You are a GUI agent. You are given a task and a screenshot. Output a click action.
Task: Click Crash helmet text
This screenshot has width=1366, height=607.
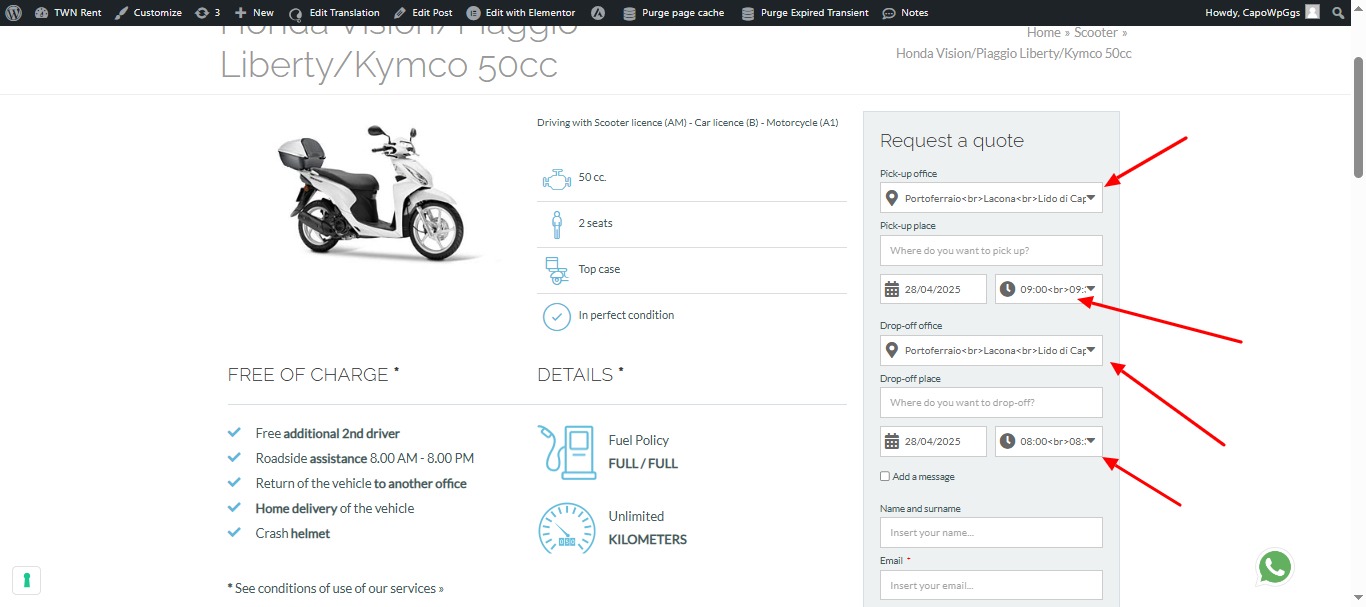[x=293, y=533]
